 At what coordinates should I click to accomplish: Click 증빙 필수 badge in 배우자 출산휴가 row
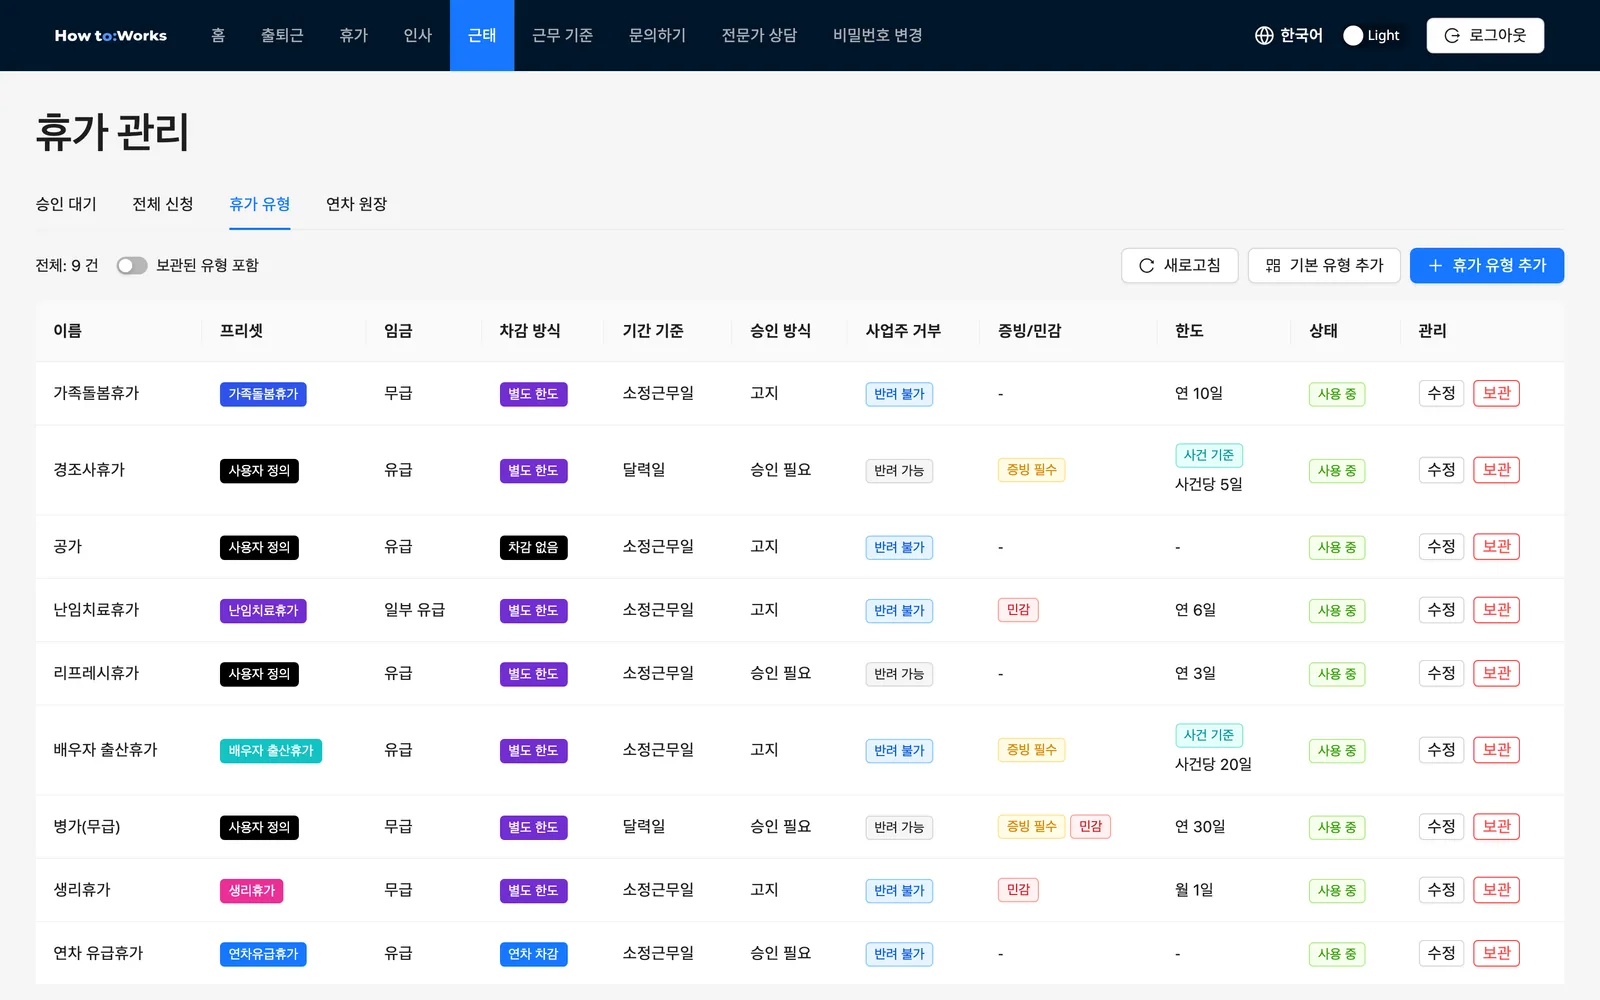tap(1031, 750)
